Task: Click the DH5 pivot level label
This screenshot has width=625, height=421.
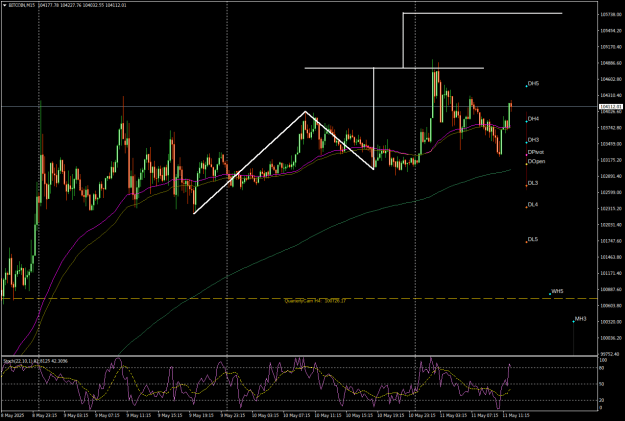Action: 533,84
